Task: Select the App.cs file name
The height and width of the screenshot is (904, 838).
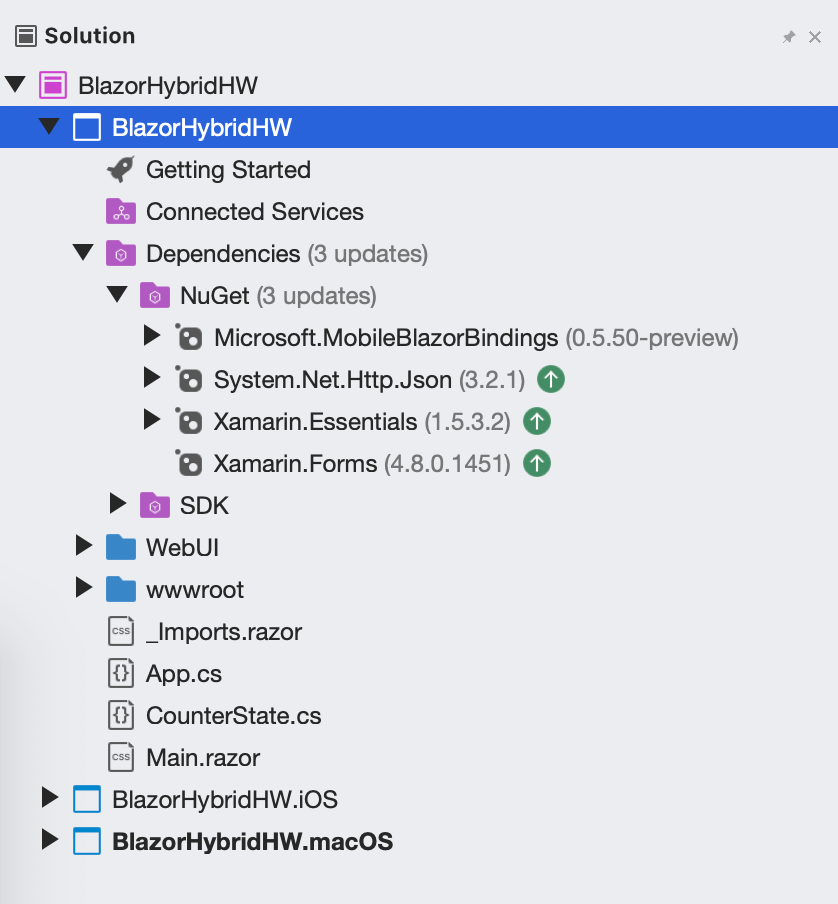Action: pyautogui.click(x=184, y=674)
